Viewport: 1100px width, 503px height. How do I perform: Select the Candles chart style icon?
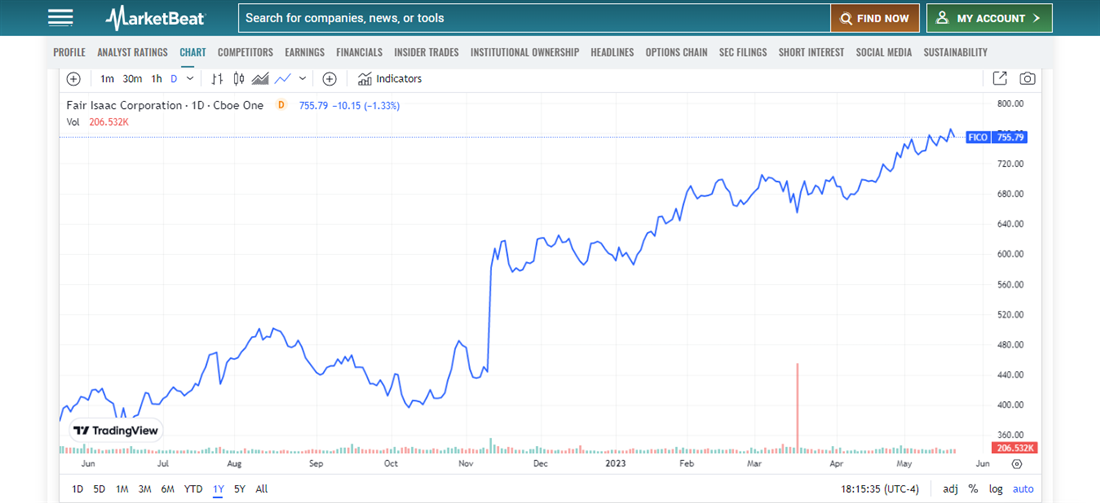(x=238, y=79)
